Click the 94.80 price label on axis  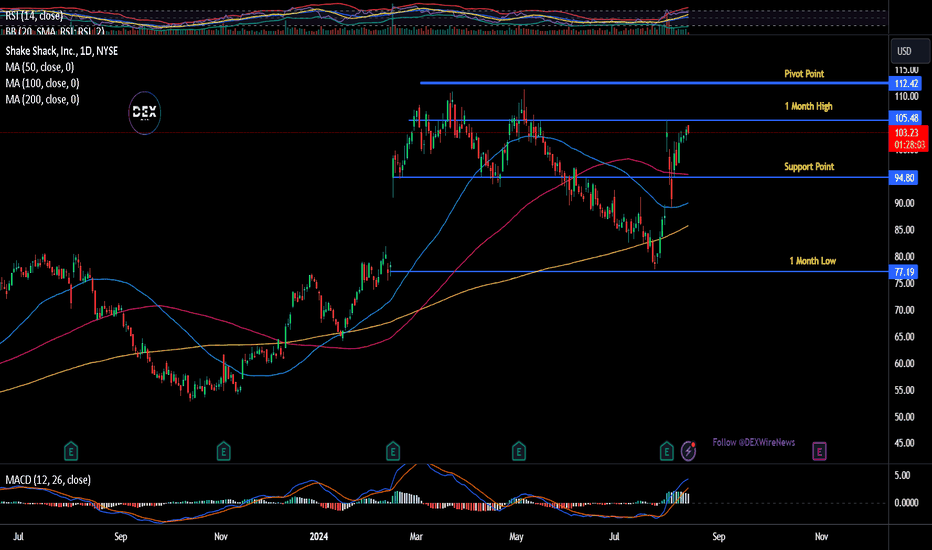[x=903, y=178]
